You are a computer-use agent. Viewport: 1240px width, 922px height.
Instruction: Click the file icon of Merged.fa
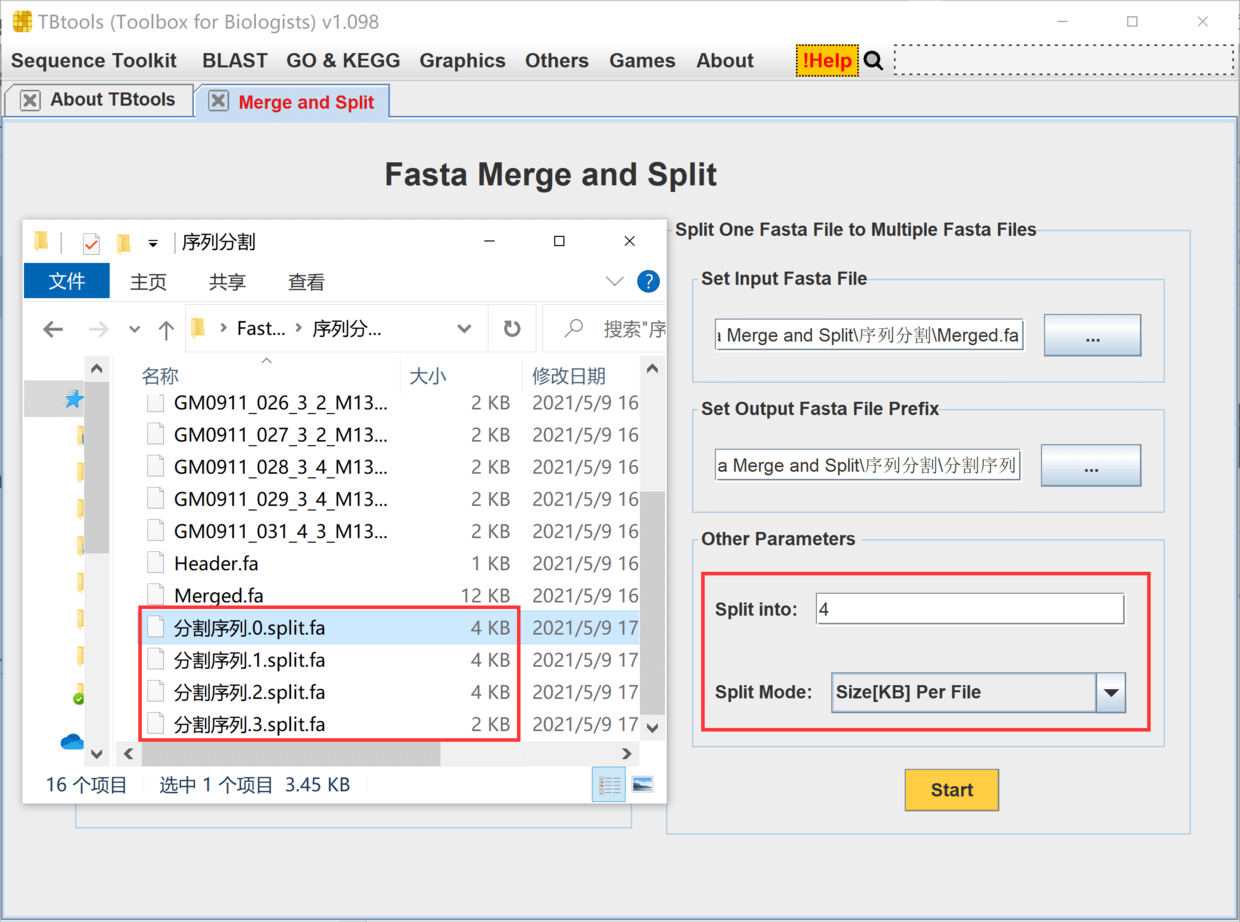155,595
